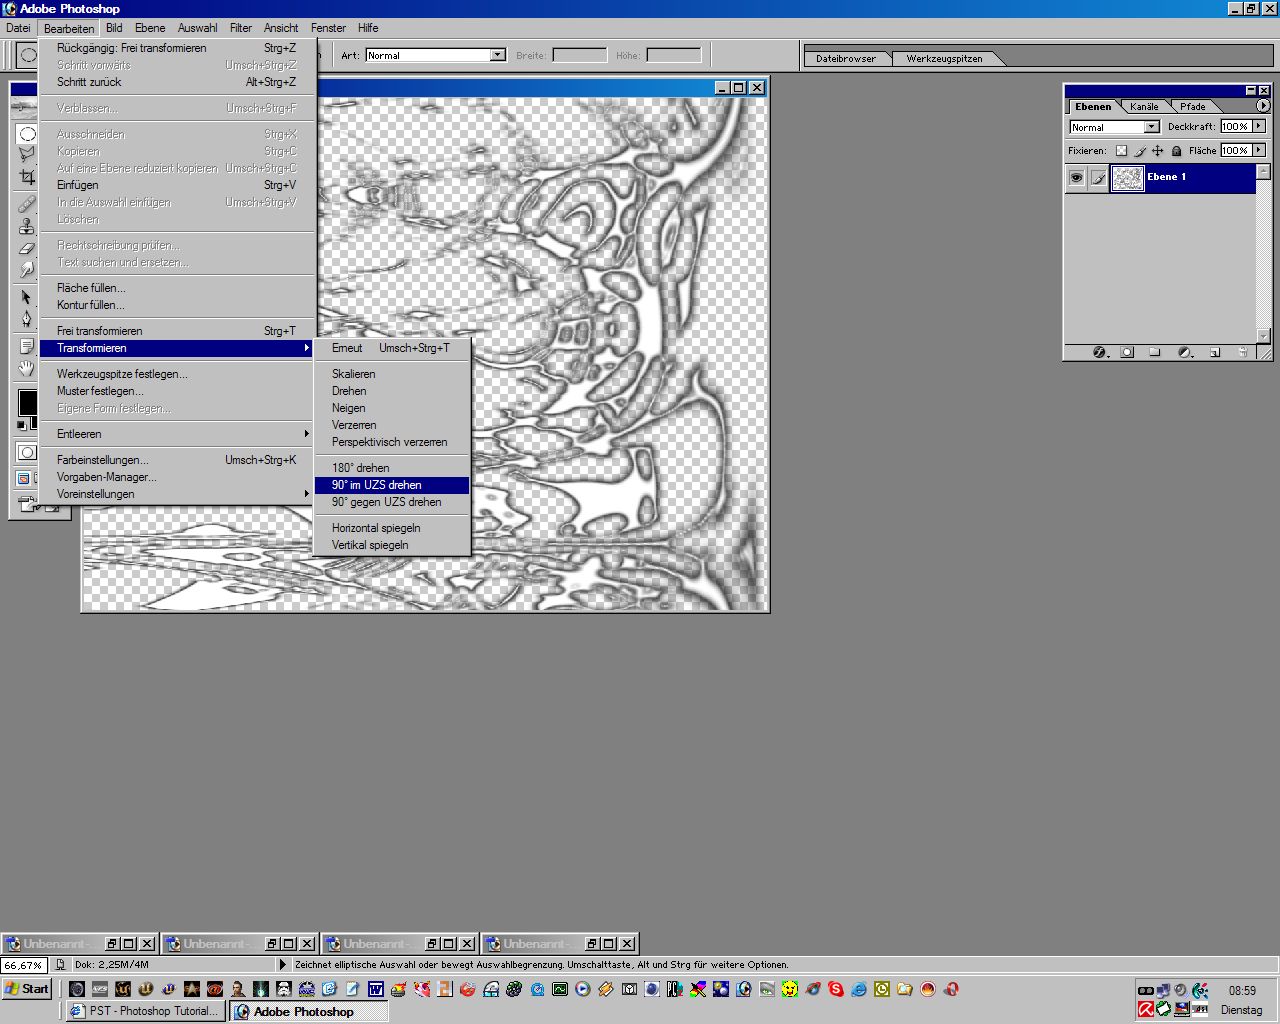
Task: Hide Ebene 1 with the eye icon
Action: [x=1076, y=178]
